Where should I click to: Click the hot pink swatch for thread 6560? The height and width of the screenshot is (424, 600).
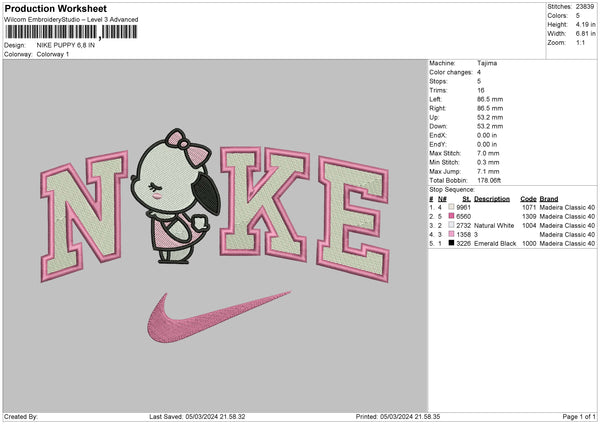point(451,216)
